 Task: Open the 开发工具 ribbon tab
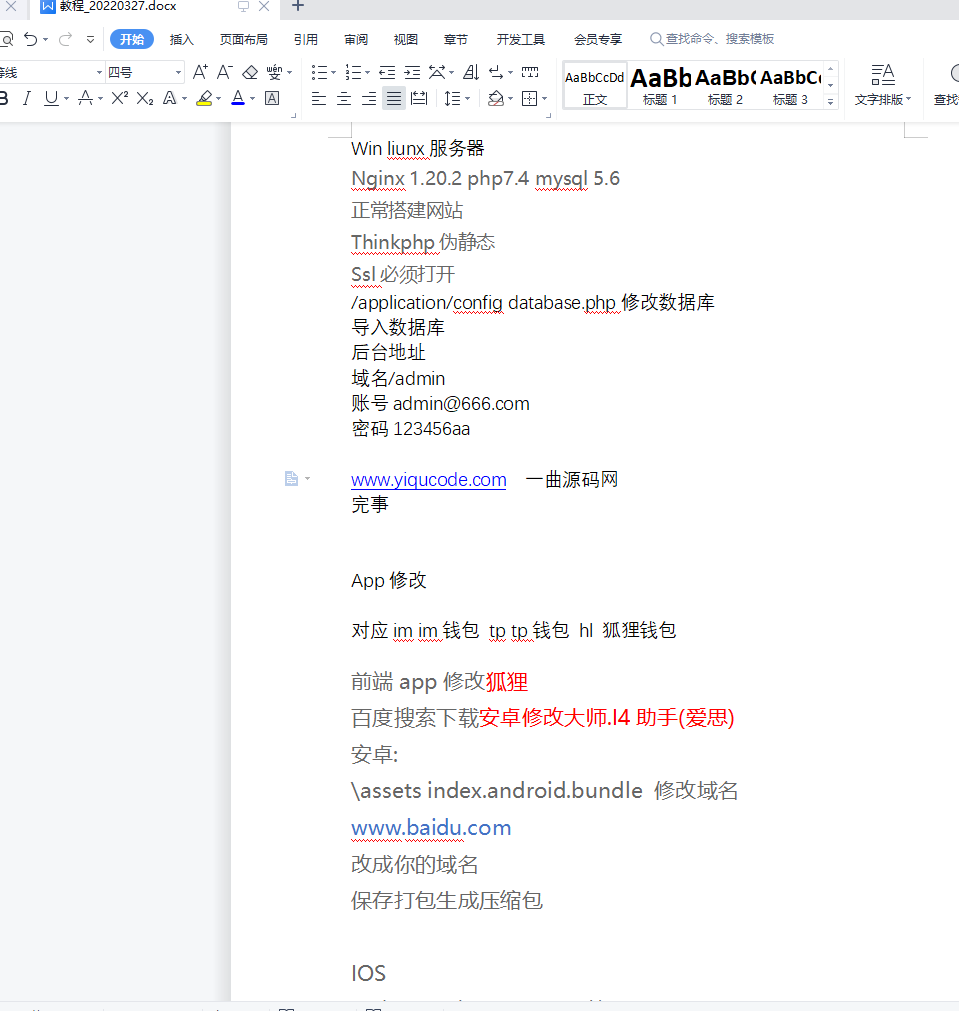(x=520, y=39)
